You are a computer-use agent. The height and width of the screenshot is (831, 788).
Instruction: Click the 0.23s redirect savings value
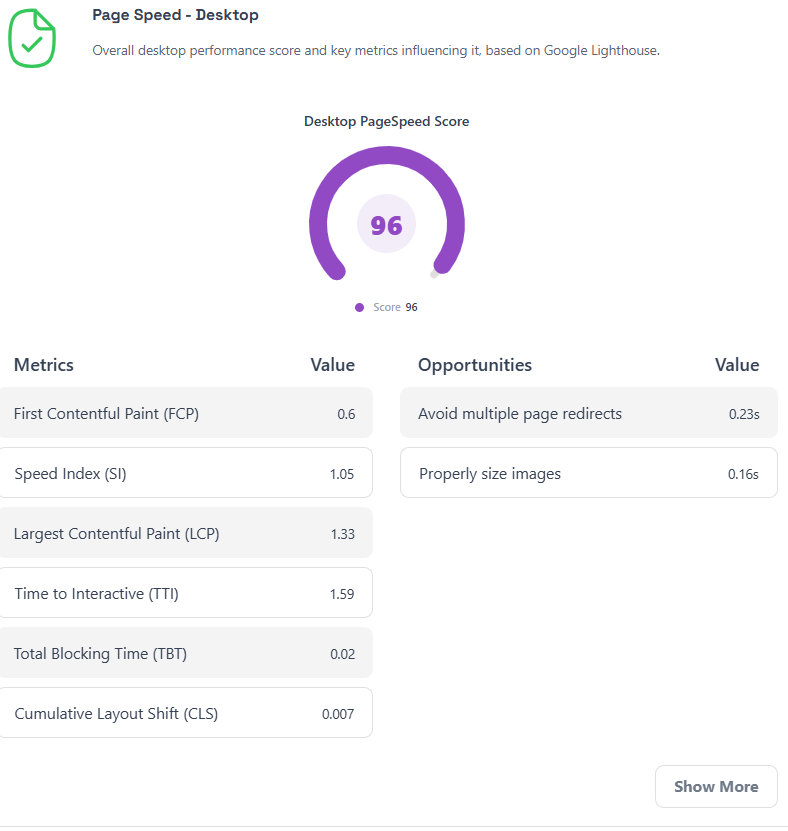(x=743, y=414)
